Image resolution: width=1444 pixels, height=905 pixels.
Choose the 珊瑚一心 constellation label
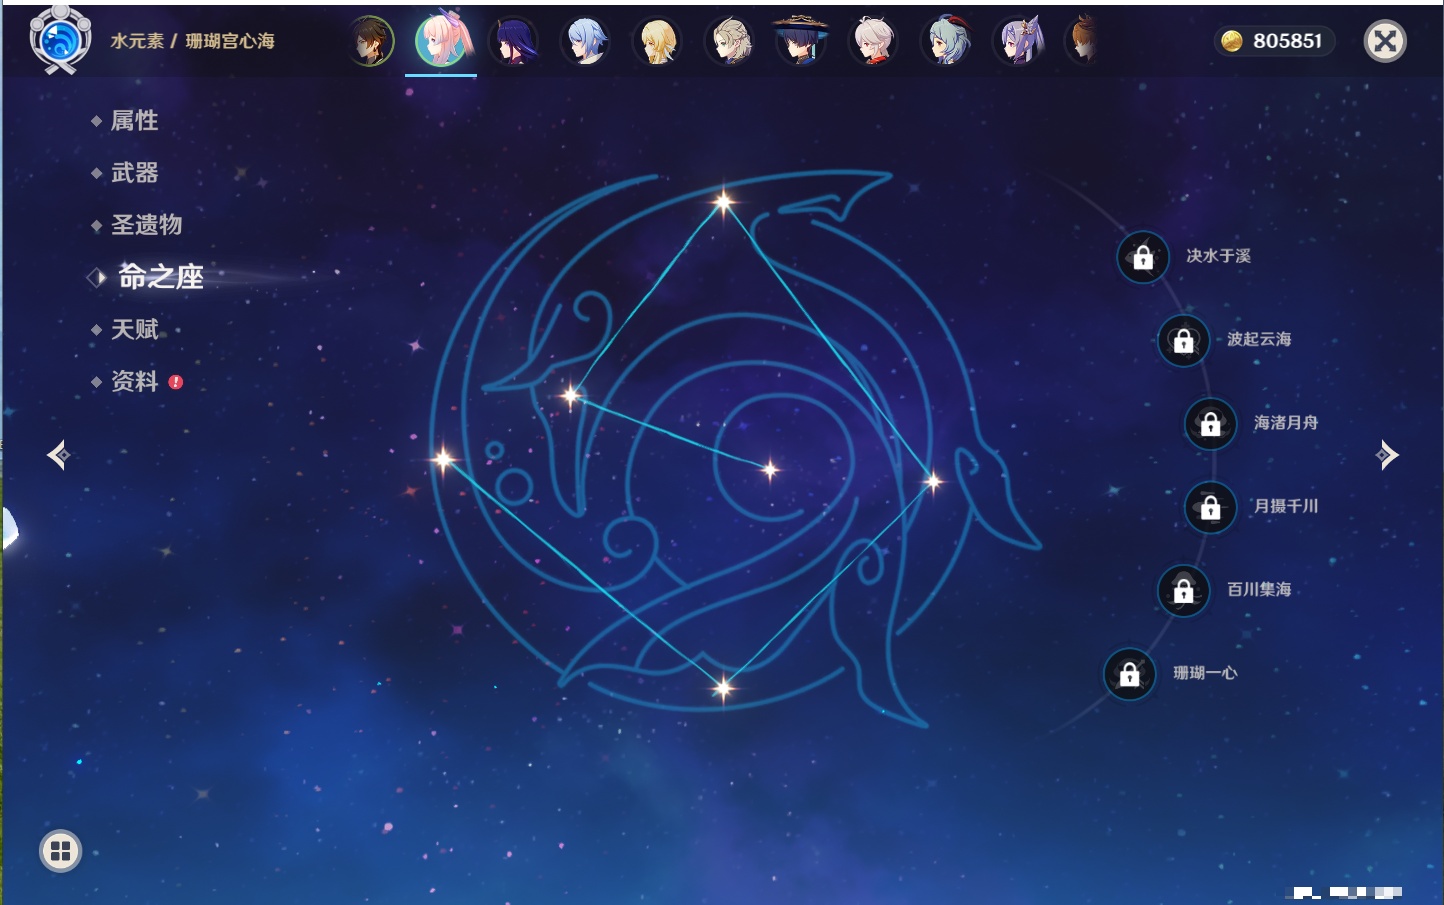pos(1205,673)
